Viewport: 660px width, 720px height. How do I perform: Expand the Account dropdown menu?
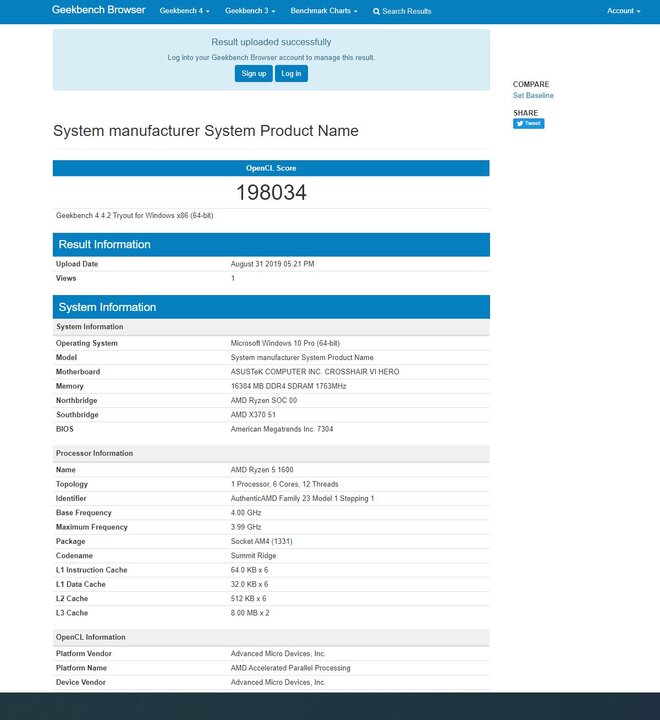click(624, 11)
